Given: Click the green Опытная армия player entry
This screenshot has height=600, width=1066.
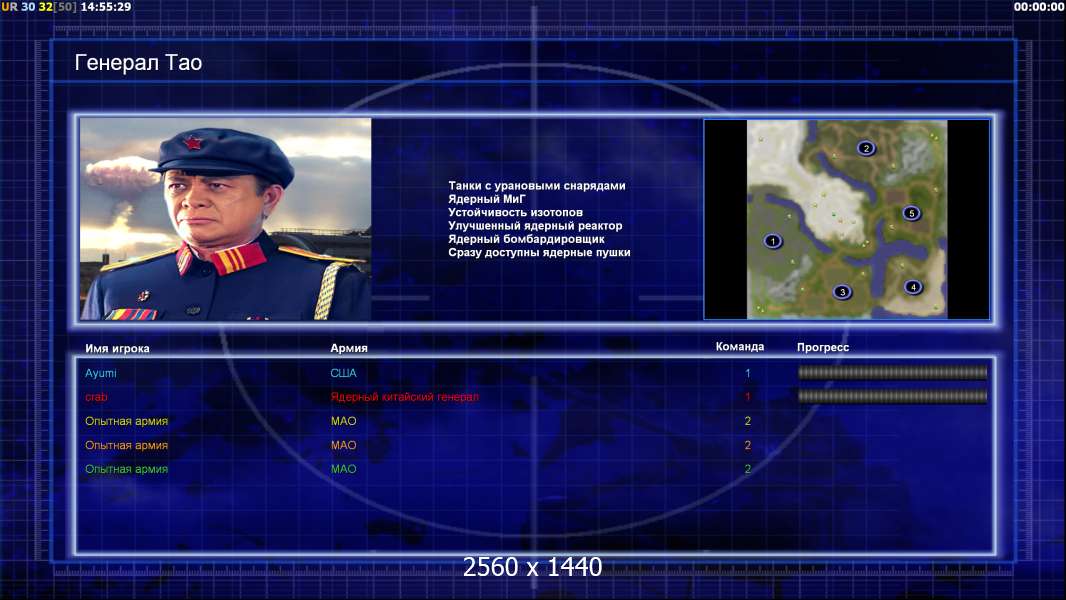Looking at the screenshot, I should (x=126, y=469).
